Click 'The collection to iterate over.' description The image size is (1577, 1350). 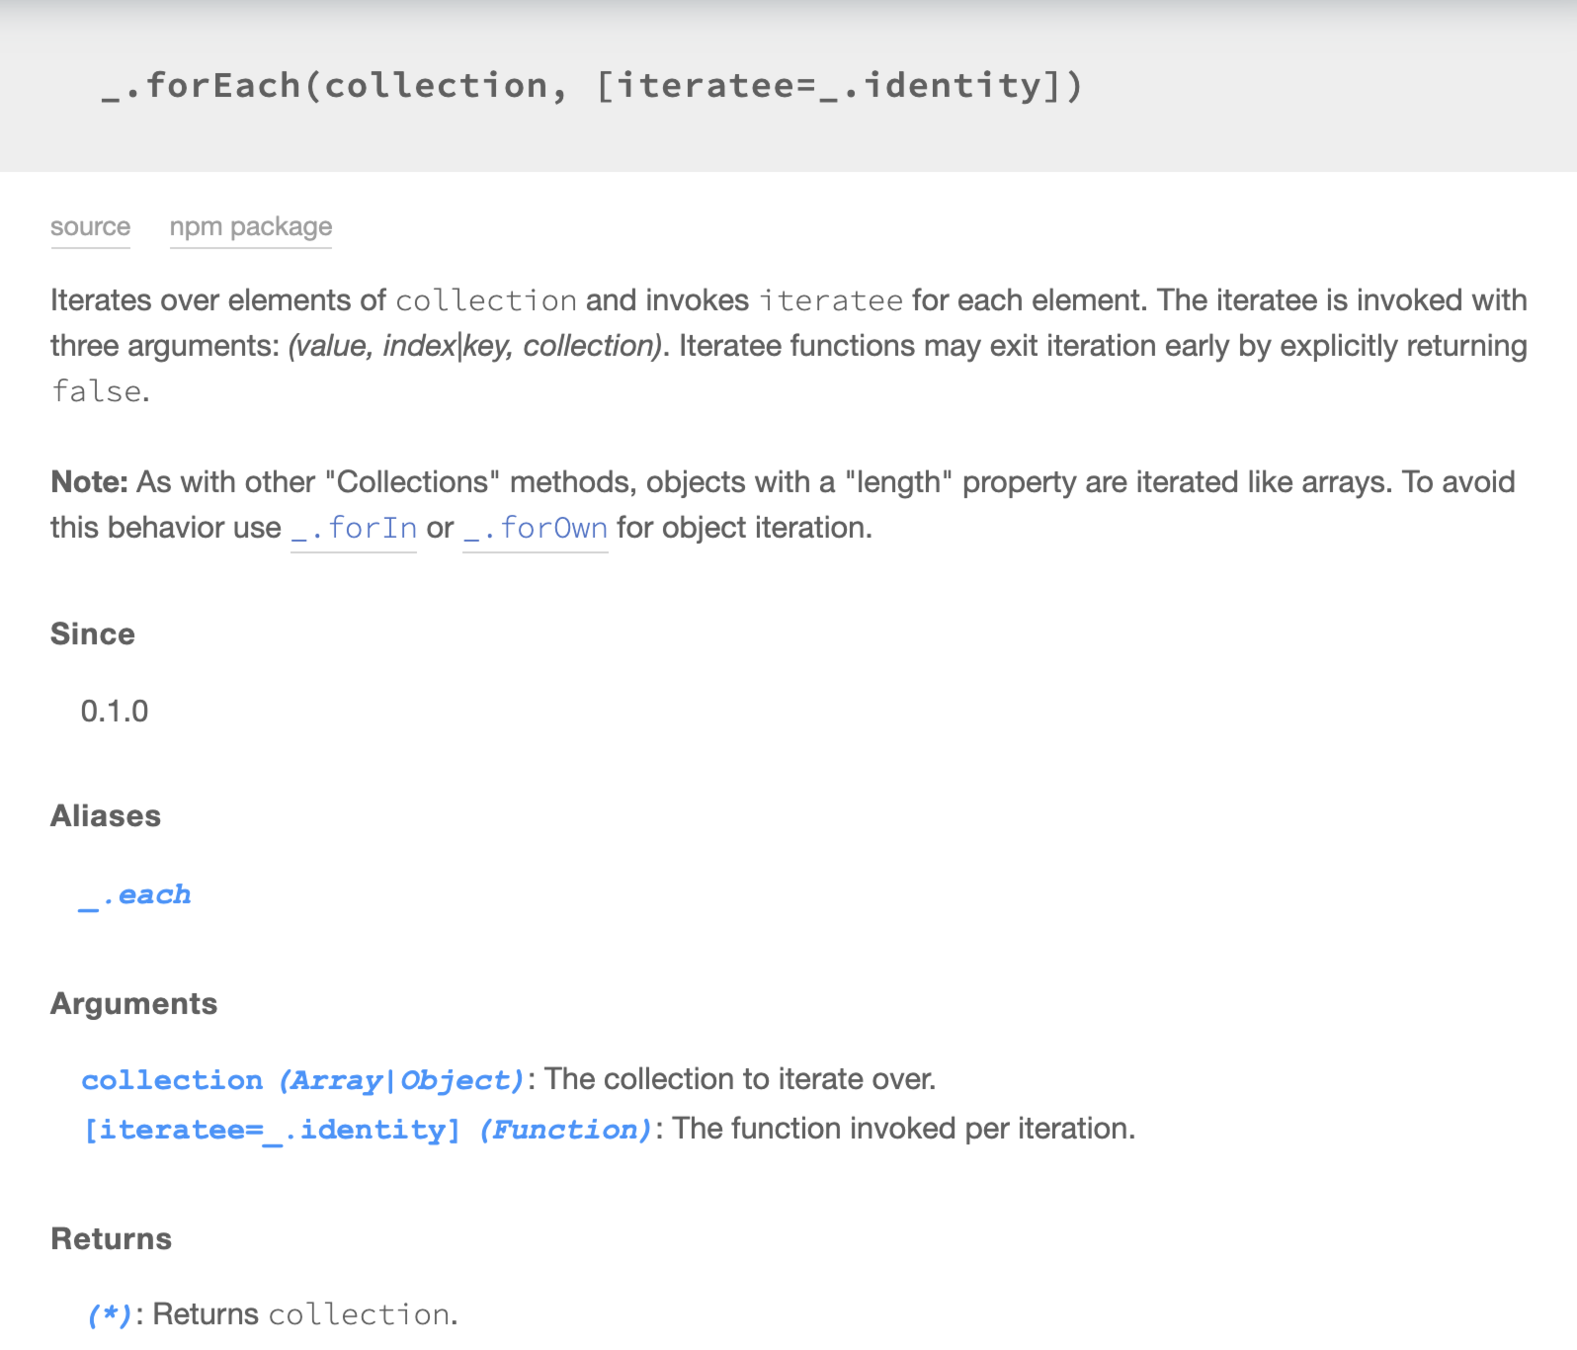740,1079
